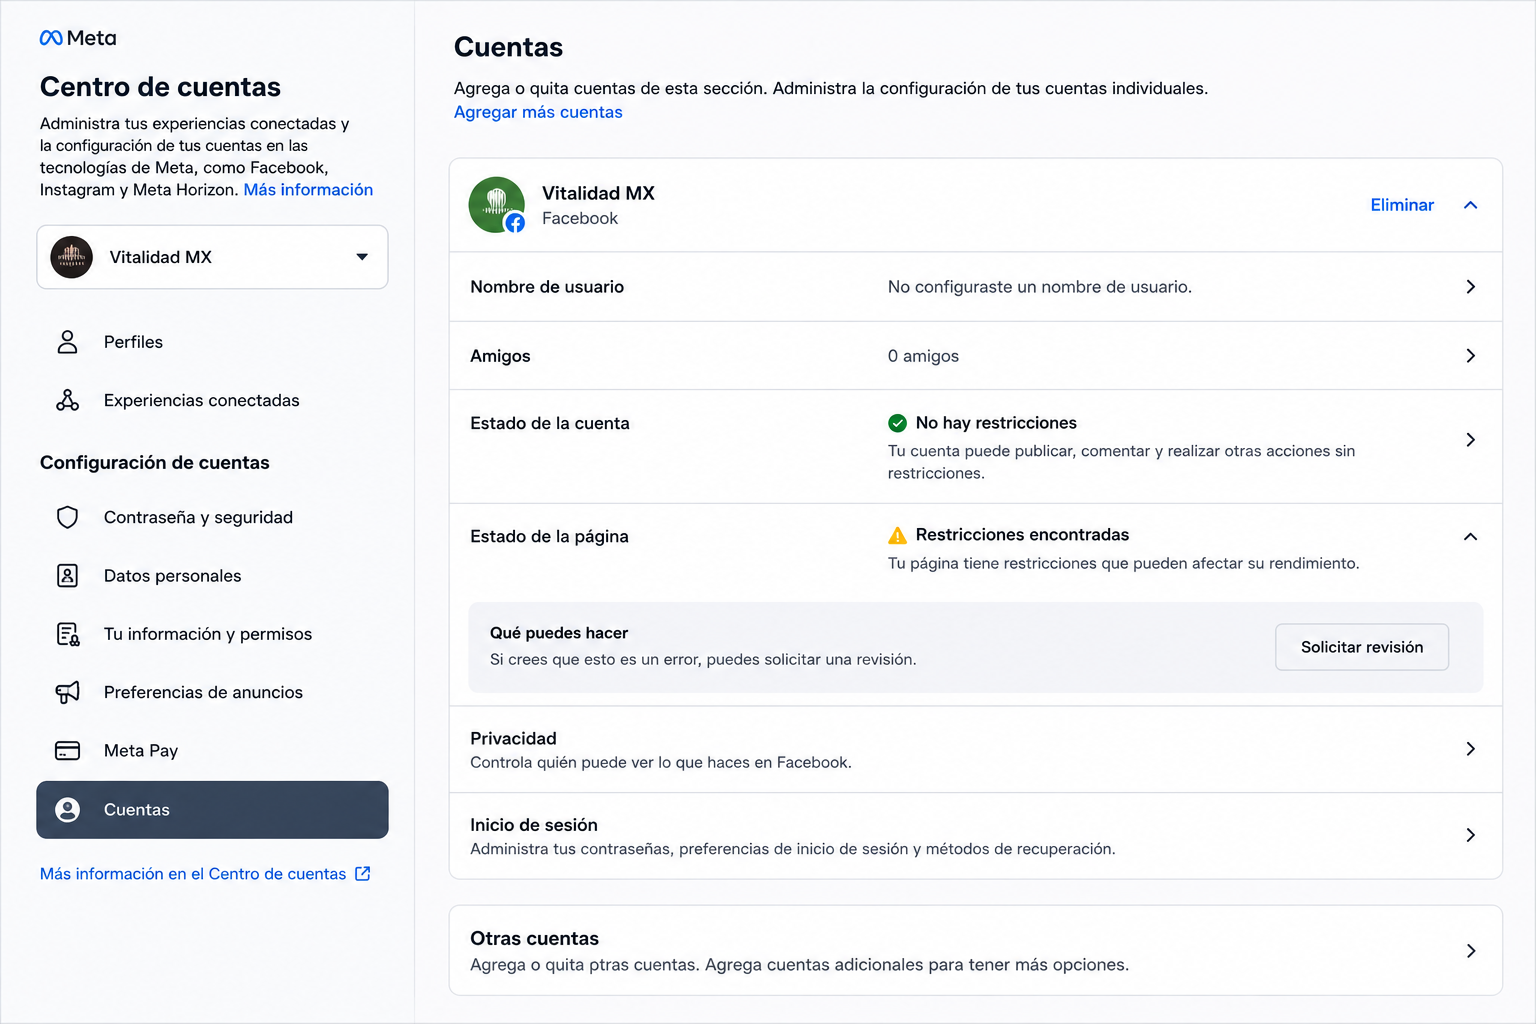Click the Experiencias conectadas nodes icon
This screenshot has width=1536, height=1024.
click(x=67, y=400)
